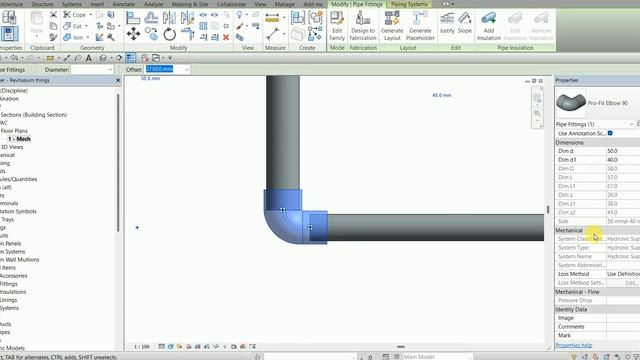This screenshot has width=640, height=360.
Task: Close the Project Browser panel
Action: pos(118,80)
